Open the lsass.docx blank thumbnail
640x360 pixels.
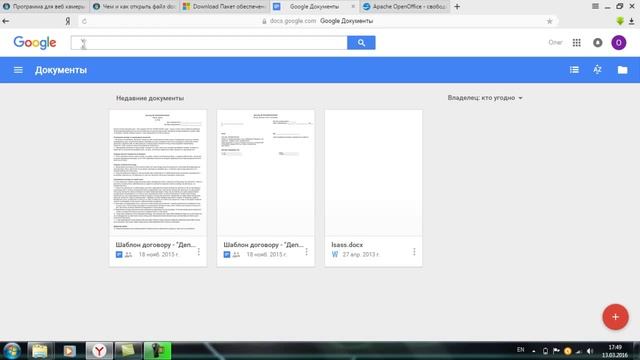(373, 173)
